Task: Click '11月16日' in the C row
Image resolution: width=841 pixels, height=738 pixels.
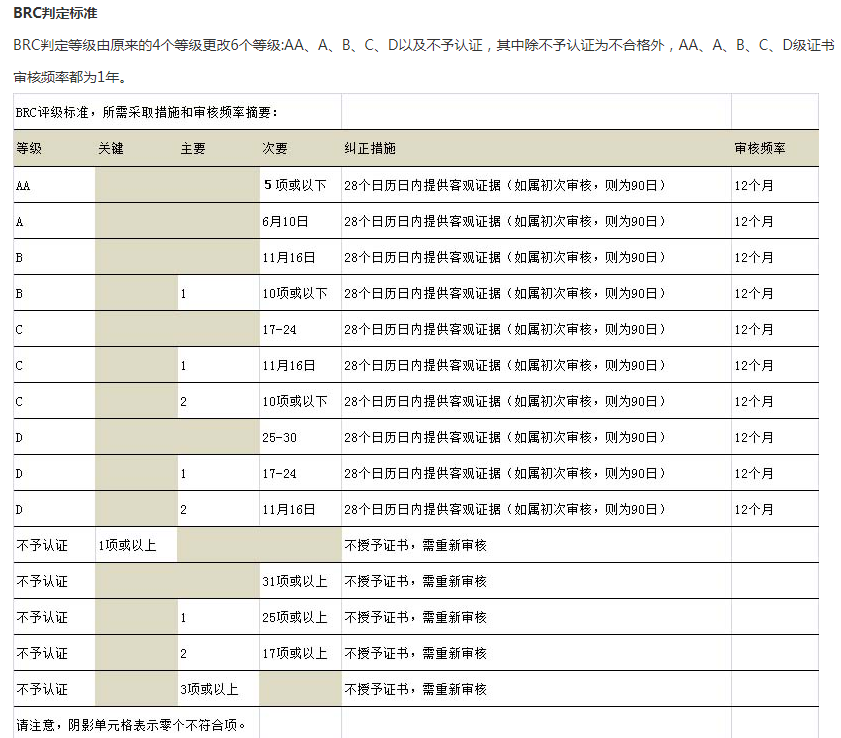Action: point(289,365)
